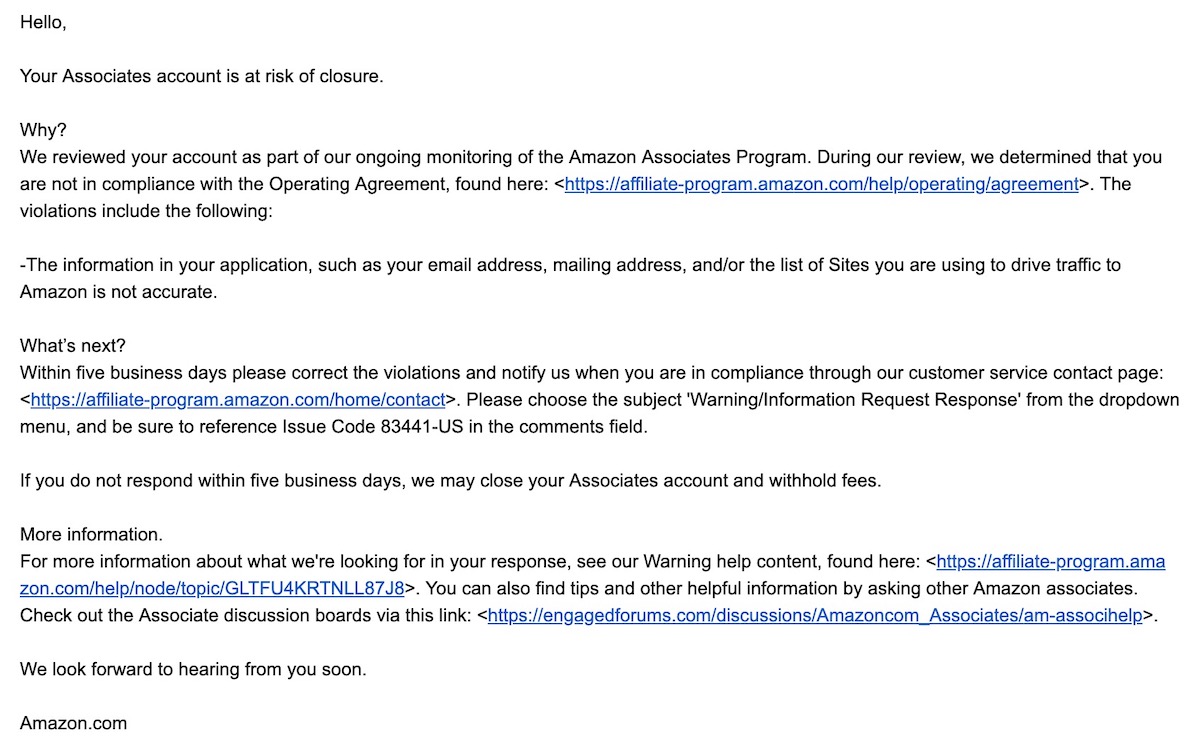Click 'Your Associates account is at risk' line
Viewport: 1200px width, 745px height.
point(201,76)
